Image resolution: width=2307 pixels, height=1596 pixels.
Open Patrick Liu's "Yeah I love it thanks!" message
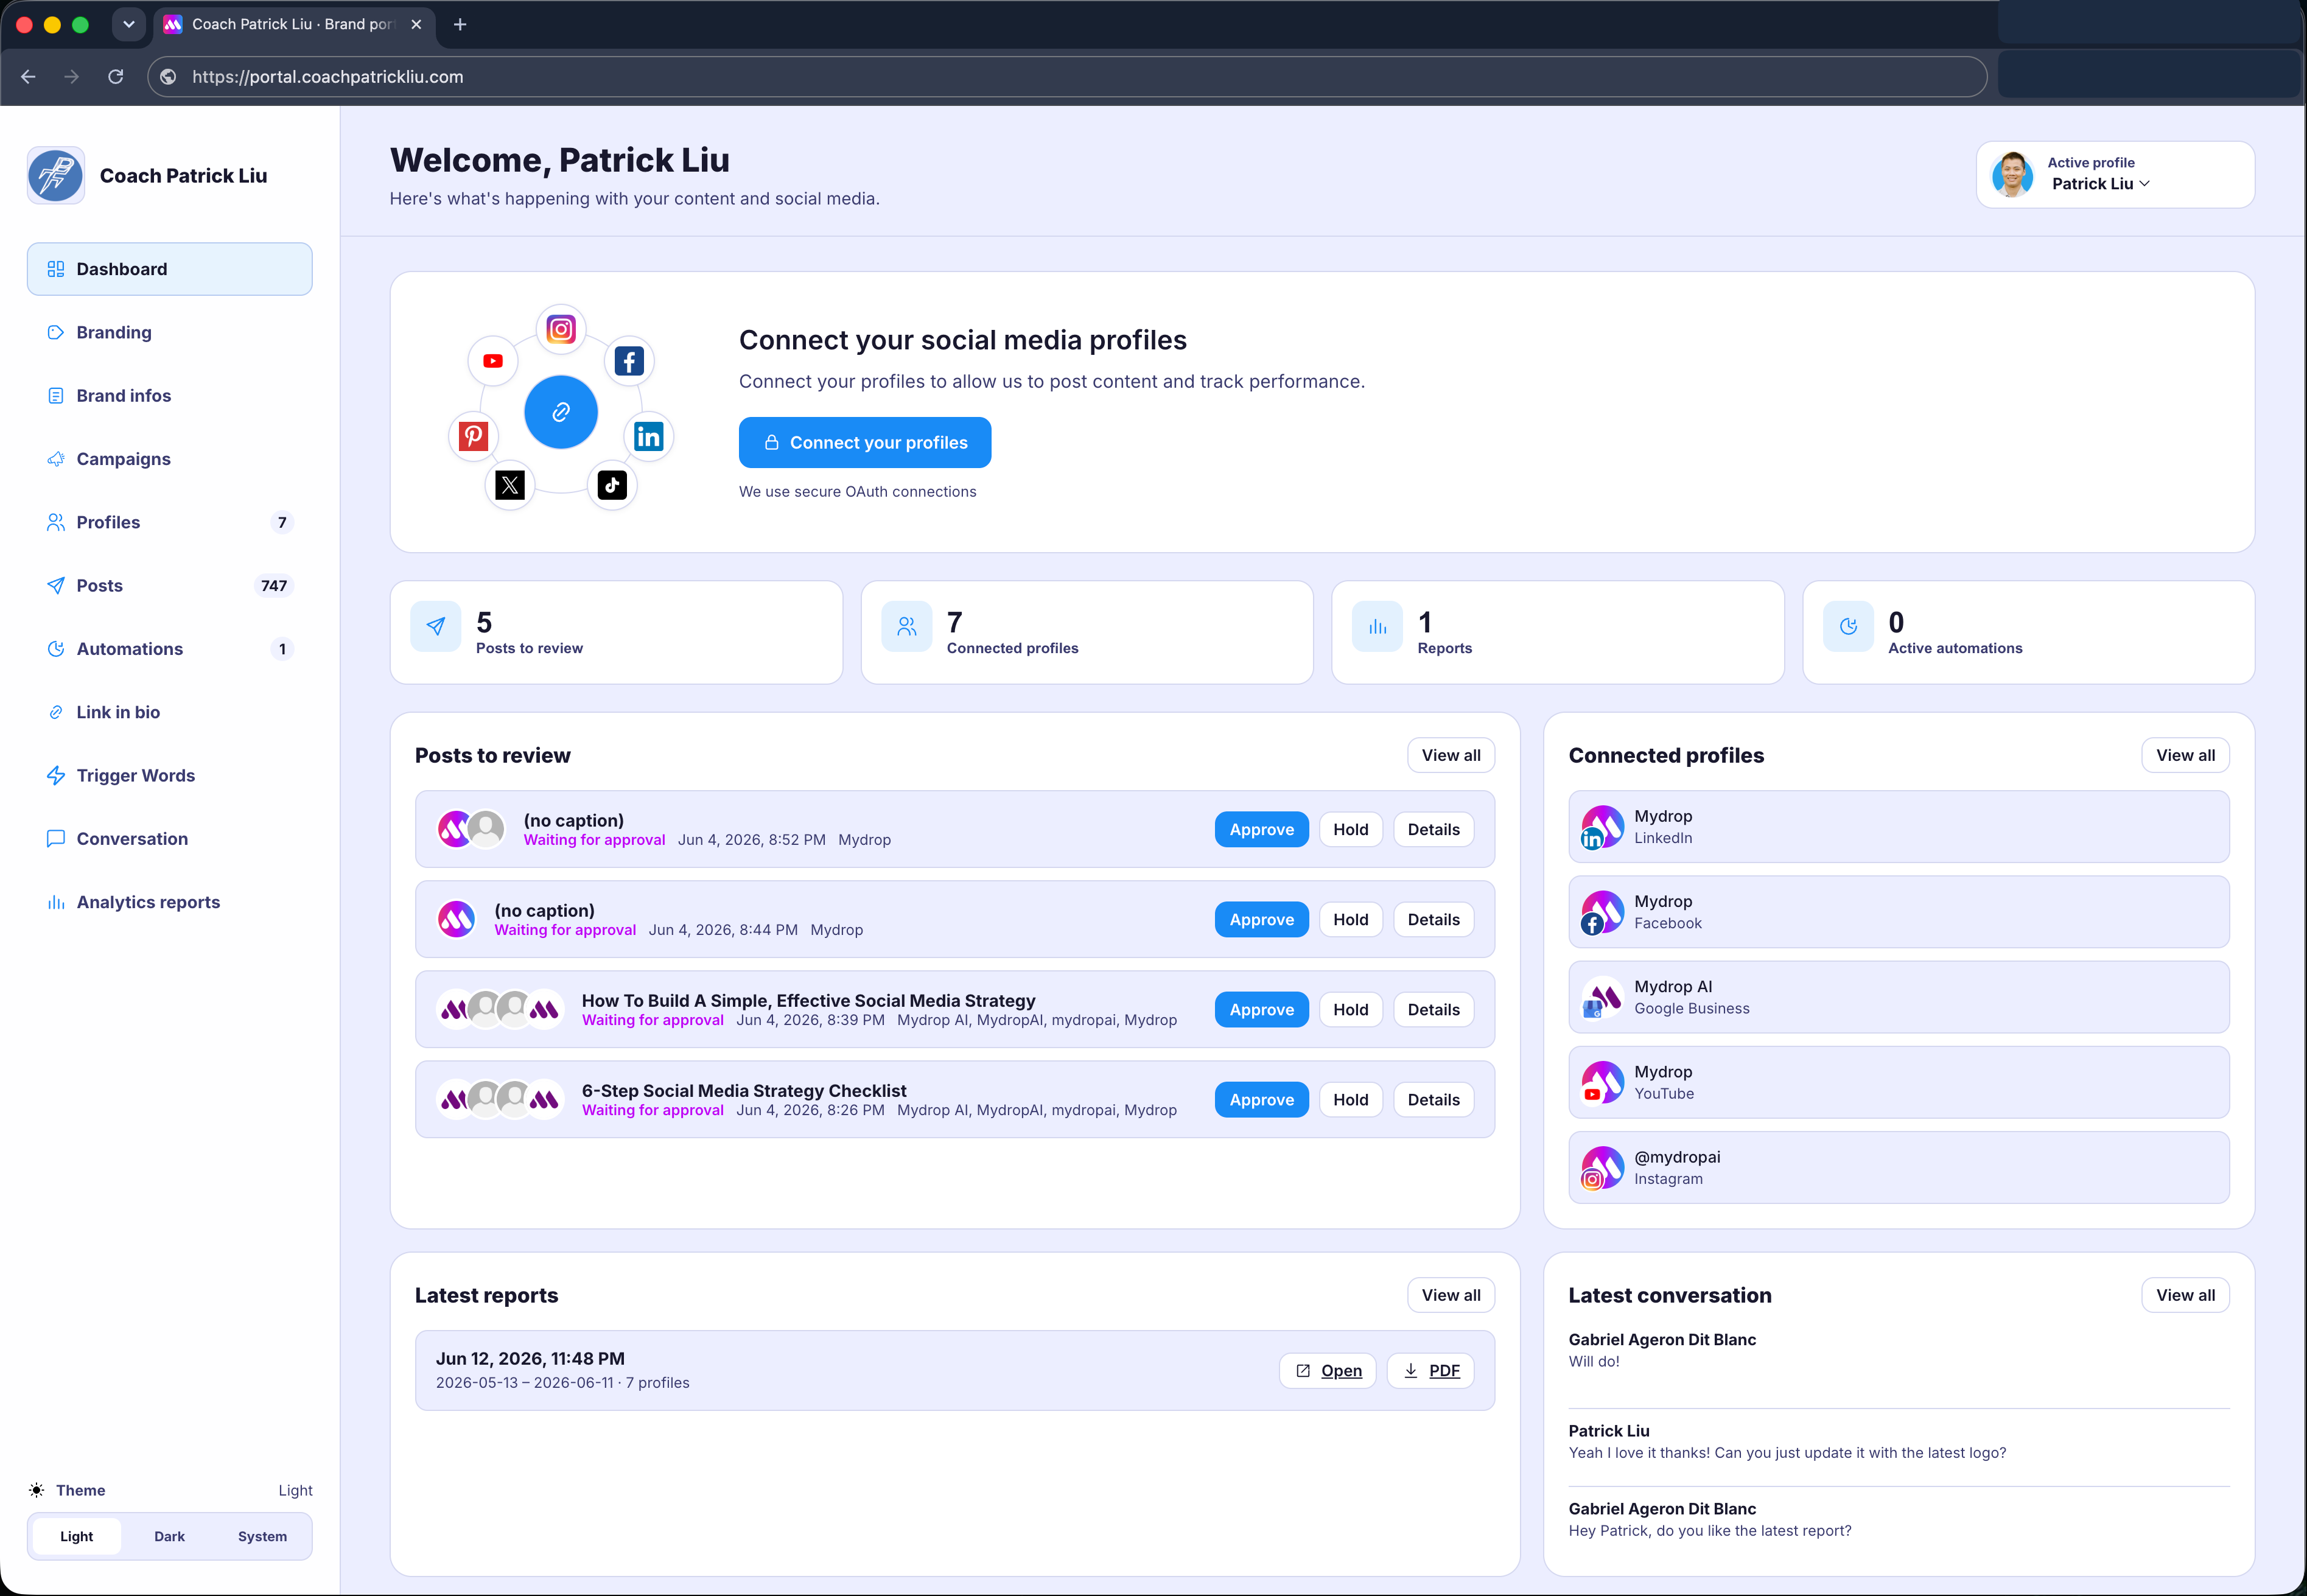1898,1441
